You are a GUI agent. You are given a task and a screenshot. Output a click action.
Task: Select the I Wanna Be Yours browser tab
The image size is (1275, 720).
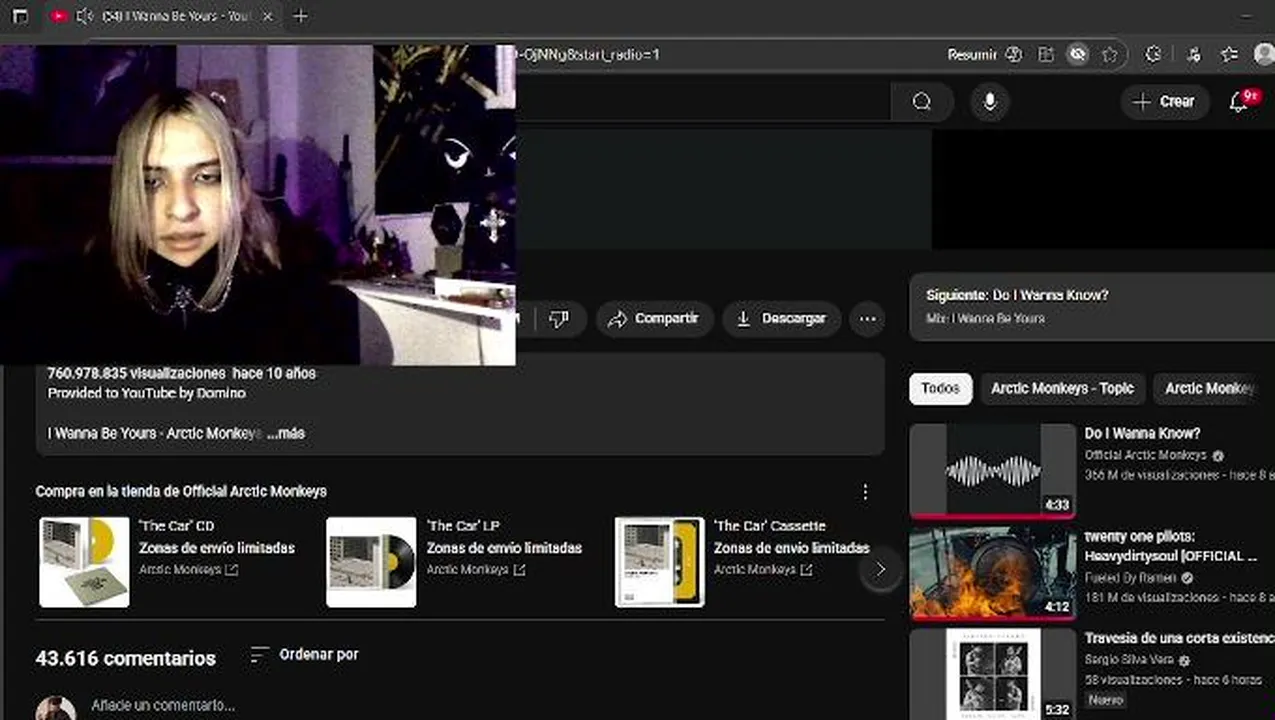point(163,16)
